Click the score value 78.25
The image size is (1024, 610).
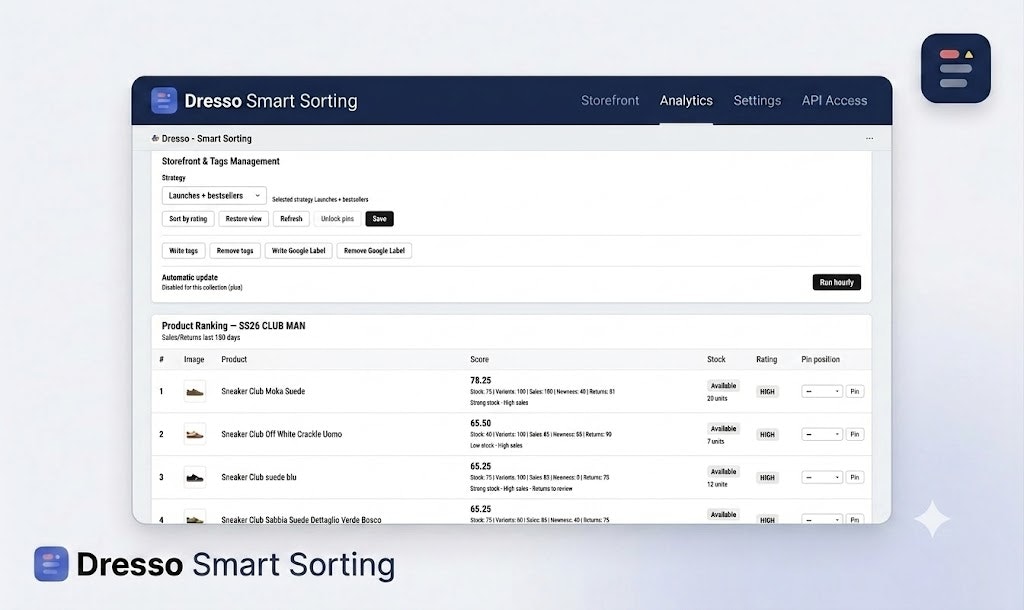coord(481,380)
